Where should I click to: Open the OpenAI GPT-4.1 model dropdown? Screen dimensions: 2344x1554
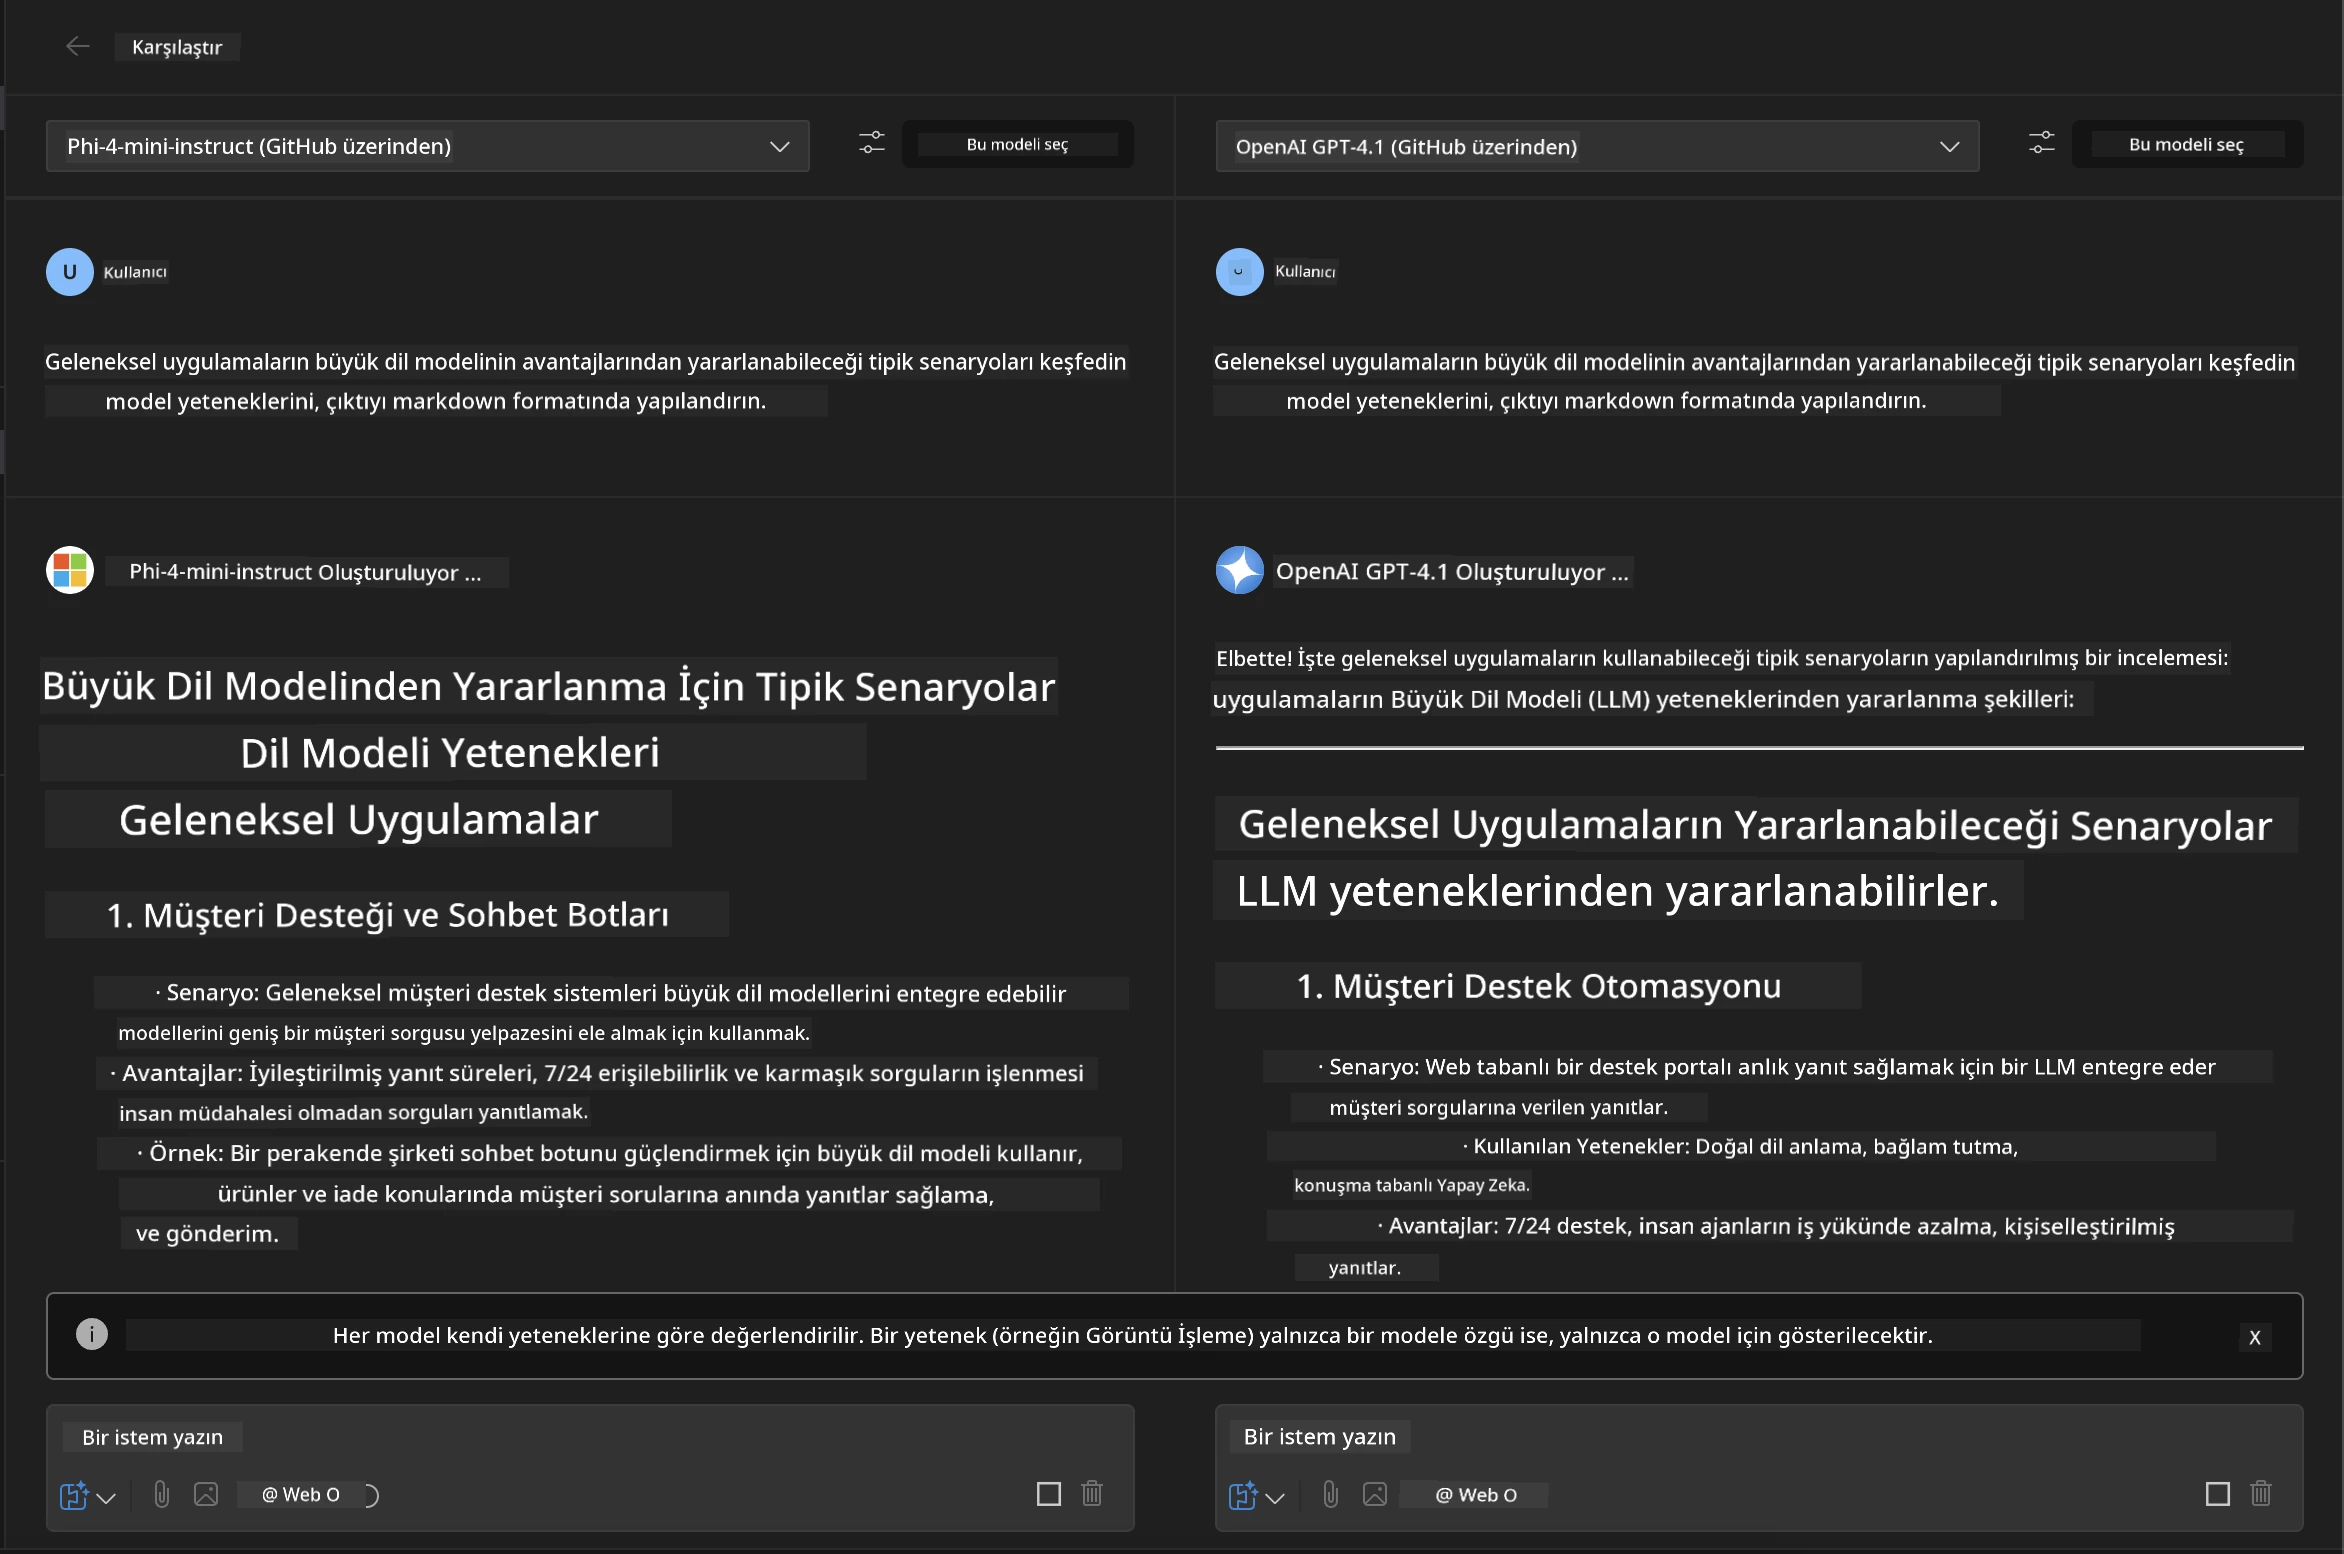1597,146
